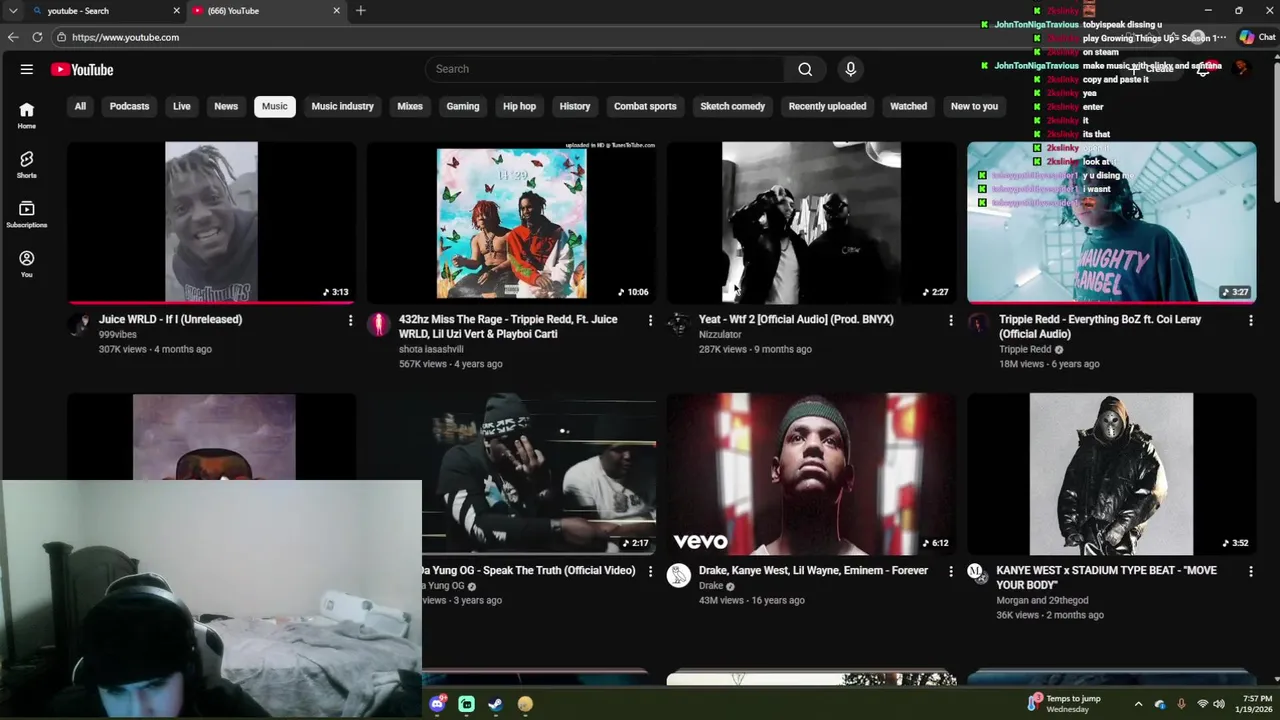Open the gold coin app in taskbar
The image size is (1280, 720).
pos(525,704)
